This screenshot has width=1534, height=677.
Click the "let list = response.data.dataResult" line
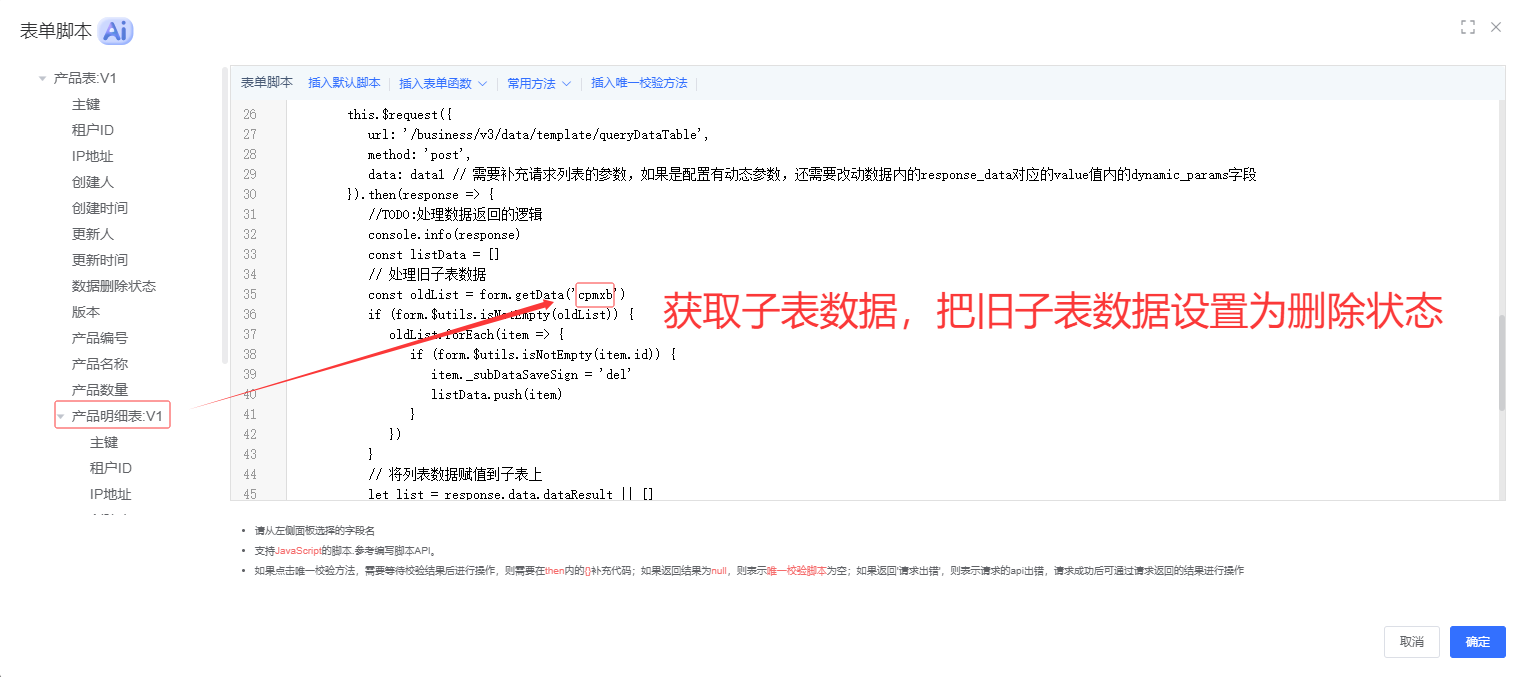(510, 494)
